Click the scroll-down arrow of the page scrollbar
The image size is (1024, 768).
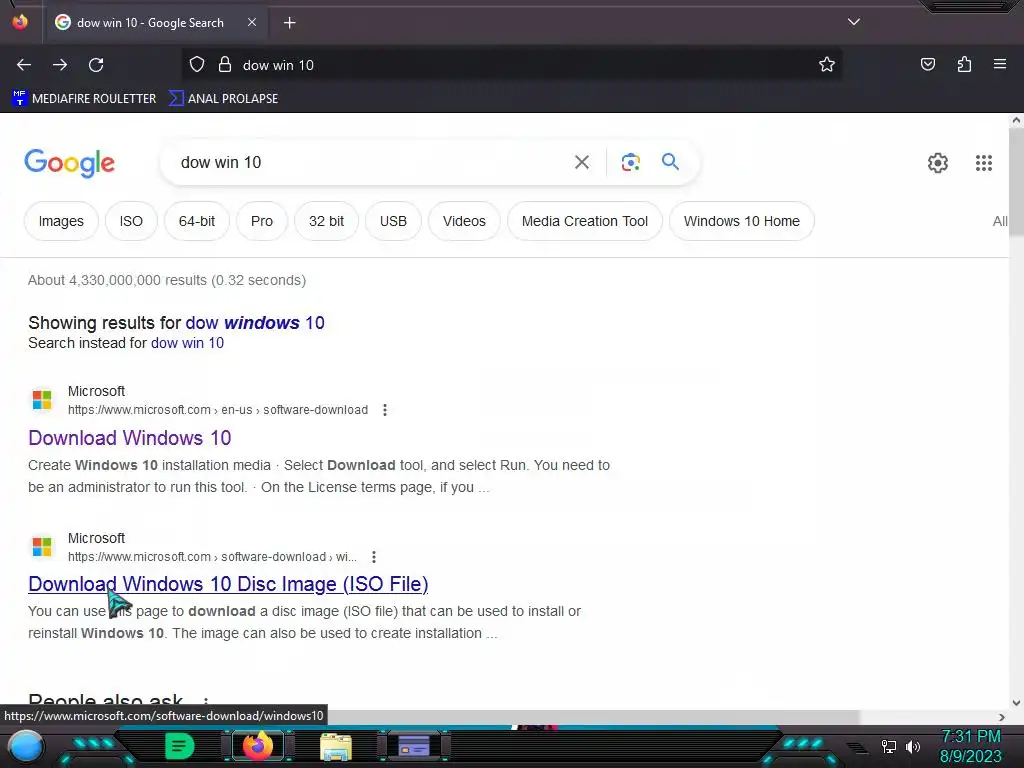point(1016,703)
